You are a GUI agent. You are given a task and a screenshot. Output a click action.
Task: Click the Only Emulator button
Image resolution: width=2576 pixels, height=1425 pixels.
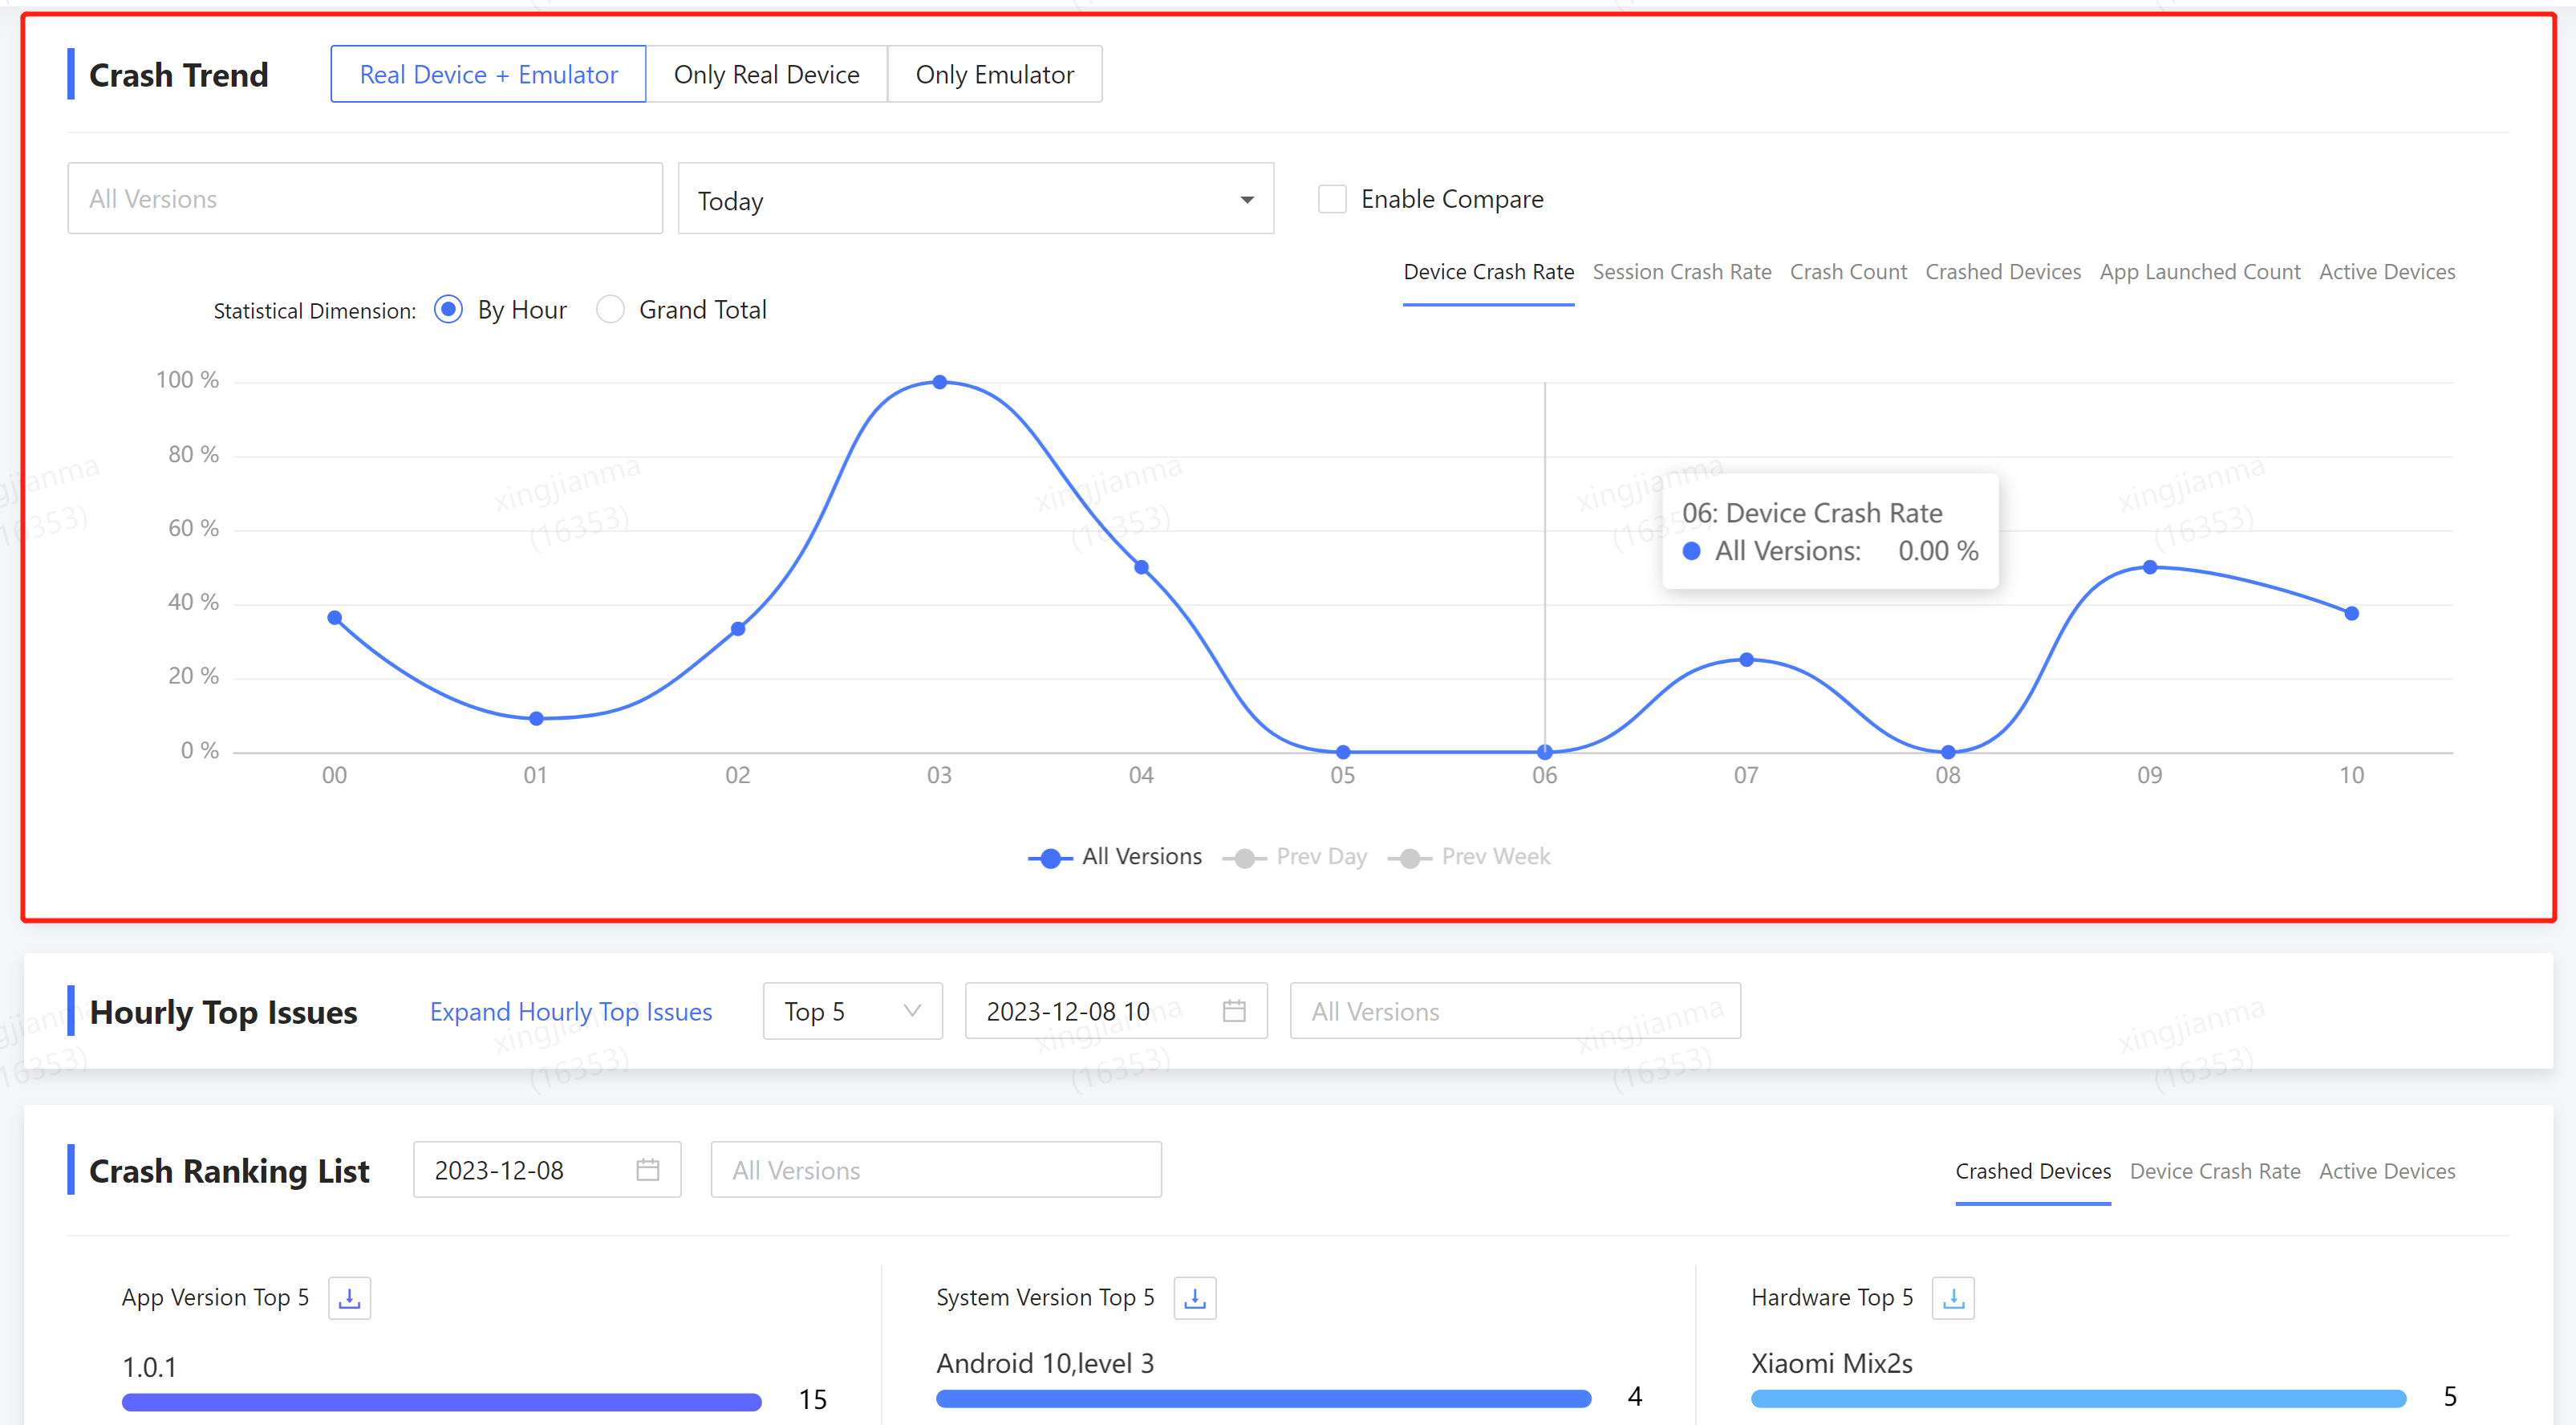click(995, 72)
